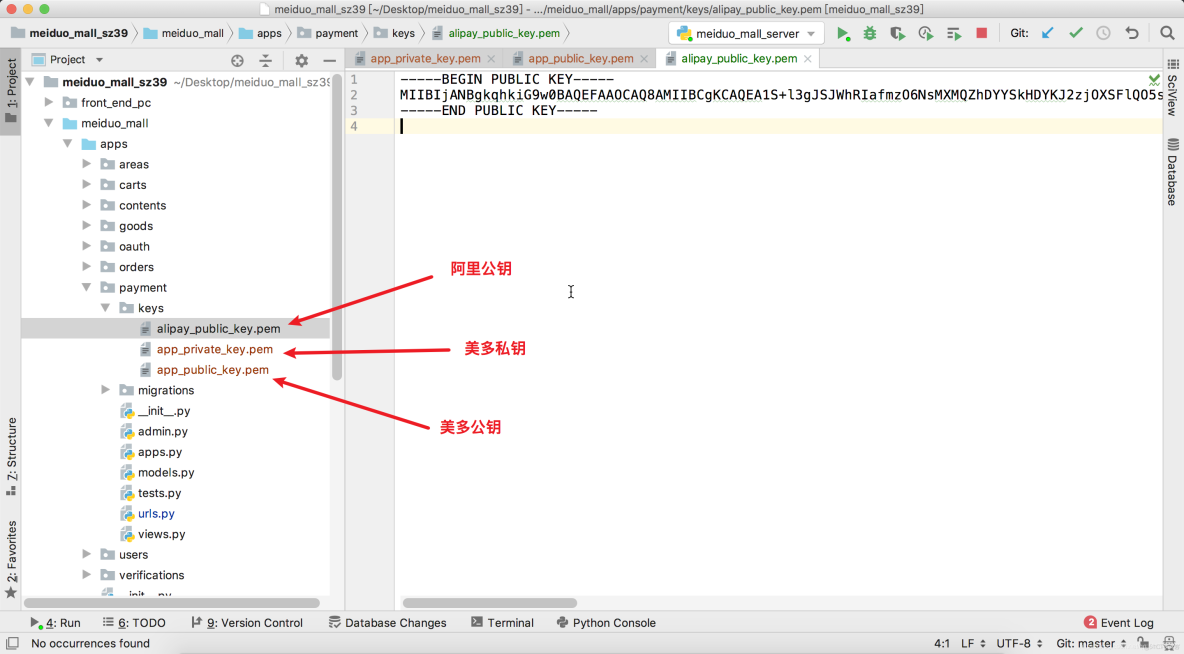
Task: Collapse the payment folder
Action: (86, 287)
